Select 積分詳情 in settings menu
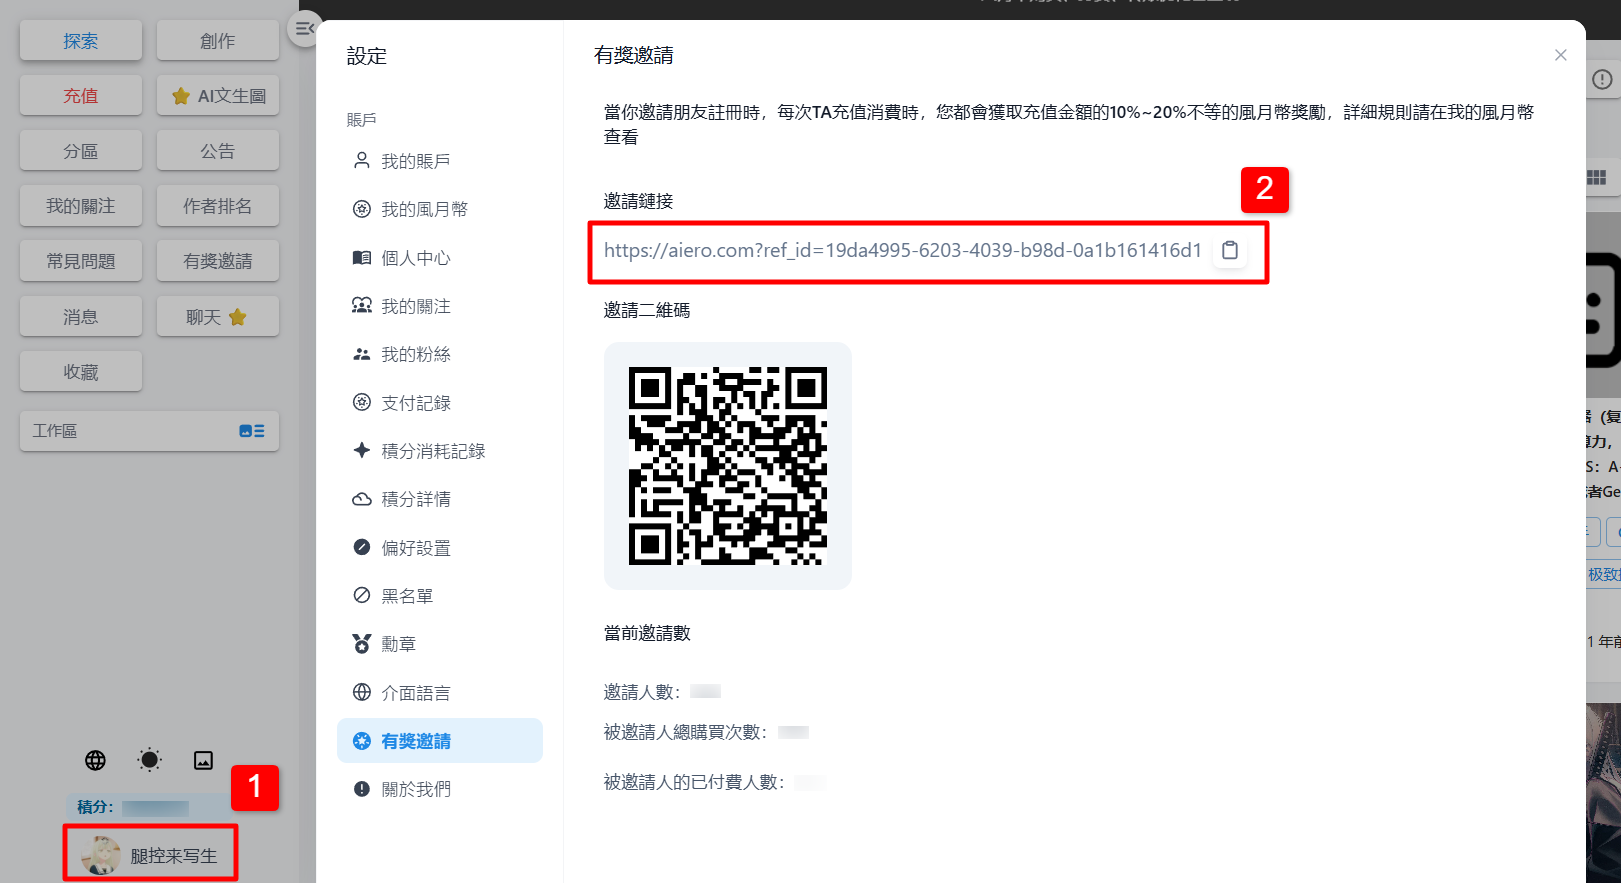This screenshot has width=1621, height=883. pyautogui.click(x=440, y=499)
